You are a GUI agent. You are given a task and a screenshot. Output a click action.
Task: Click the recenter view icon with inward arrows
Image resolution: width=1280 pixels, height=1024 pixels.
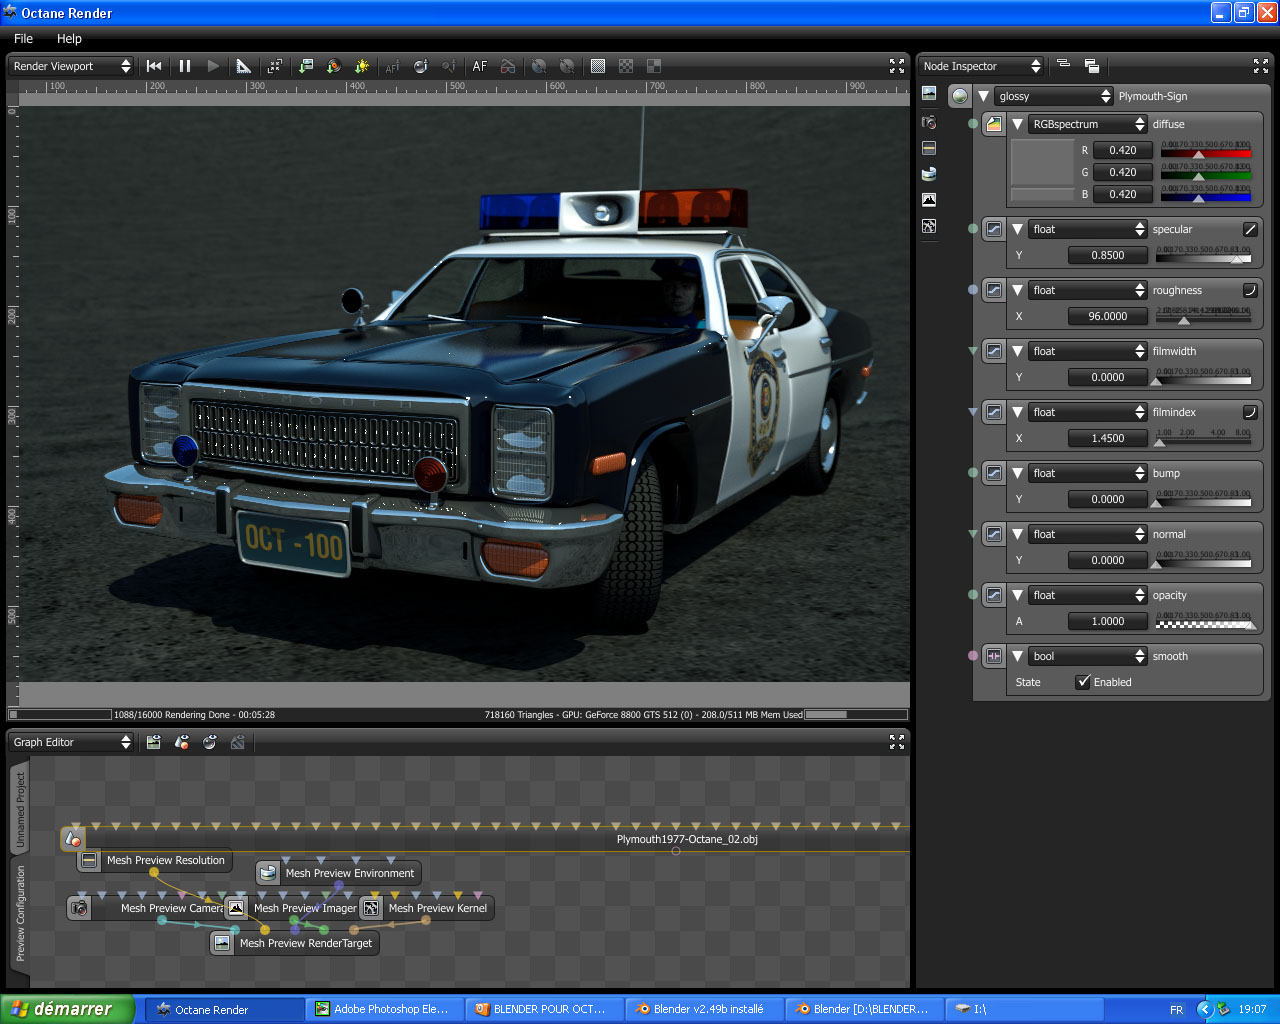[275, 66]
